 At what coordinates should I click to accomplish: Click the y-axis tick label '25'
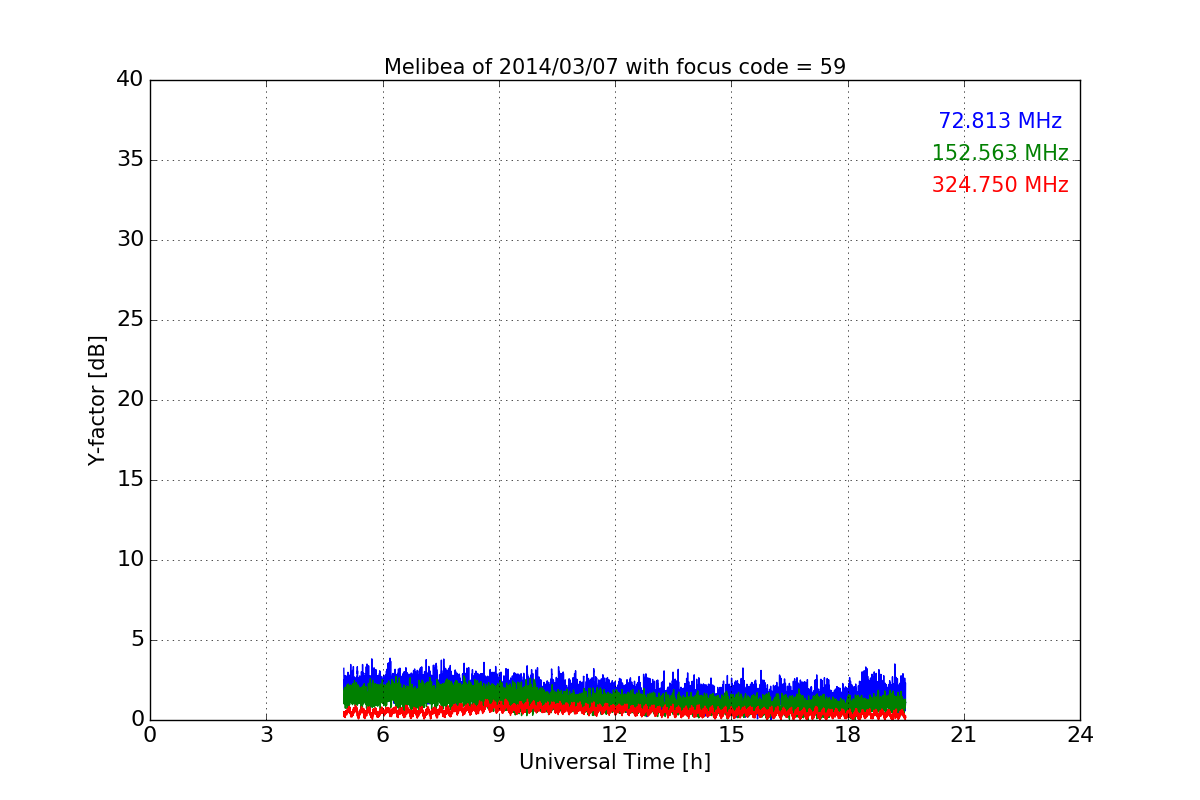pos(130,319)
